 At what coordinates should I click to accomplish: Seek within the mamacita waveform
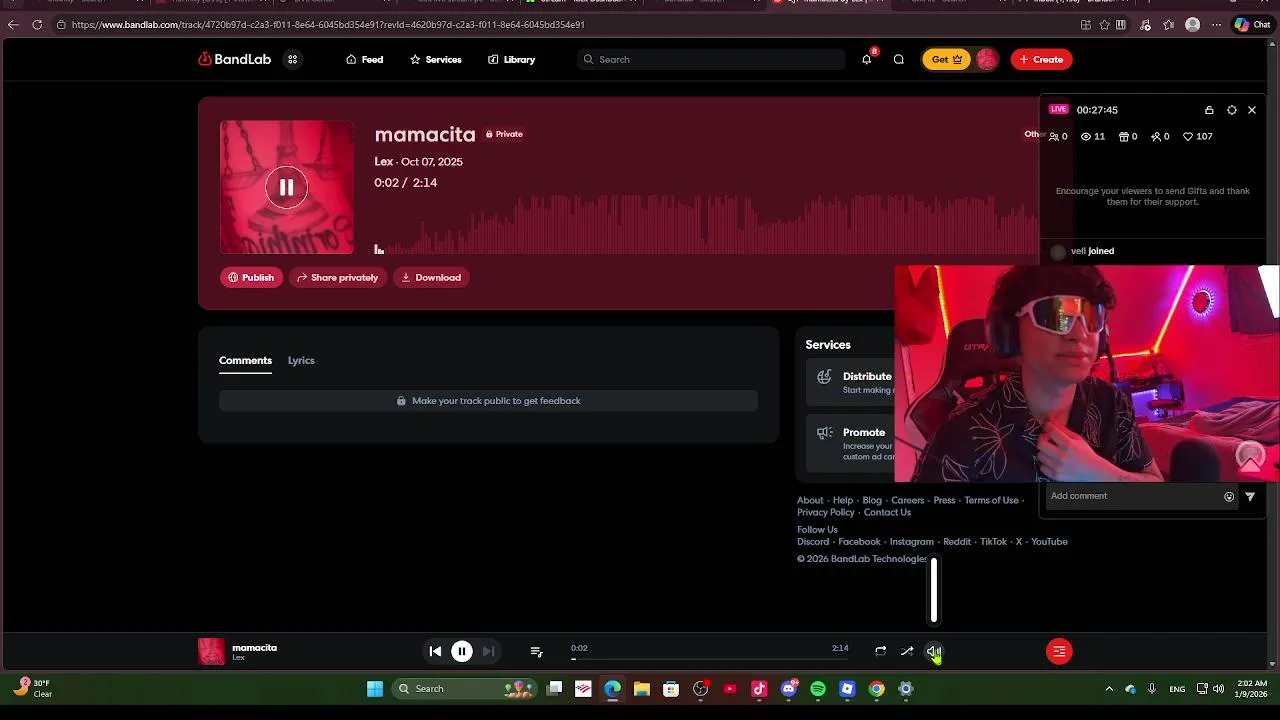[x=706, y=225]
